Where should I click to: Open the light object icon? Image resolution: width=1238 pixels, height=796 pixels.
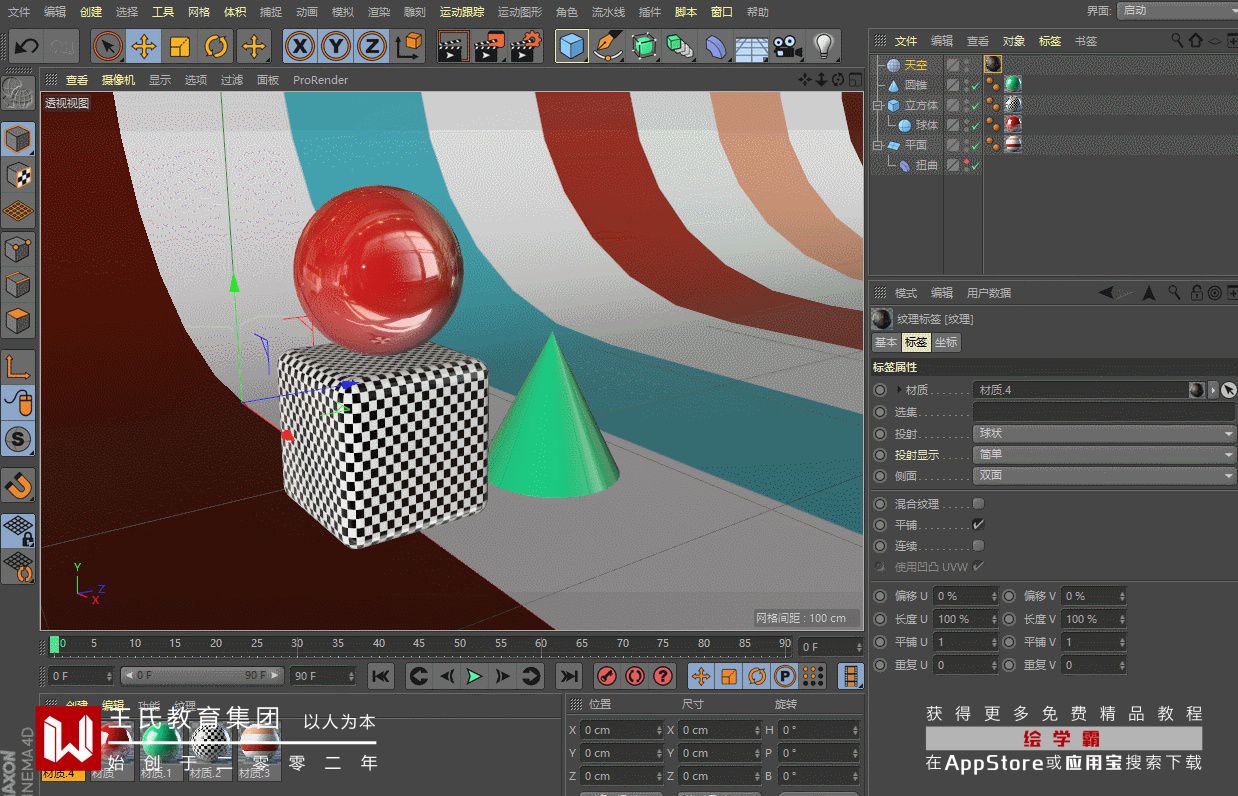[823, 46]
